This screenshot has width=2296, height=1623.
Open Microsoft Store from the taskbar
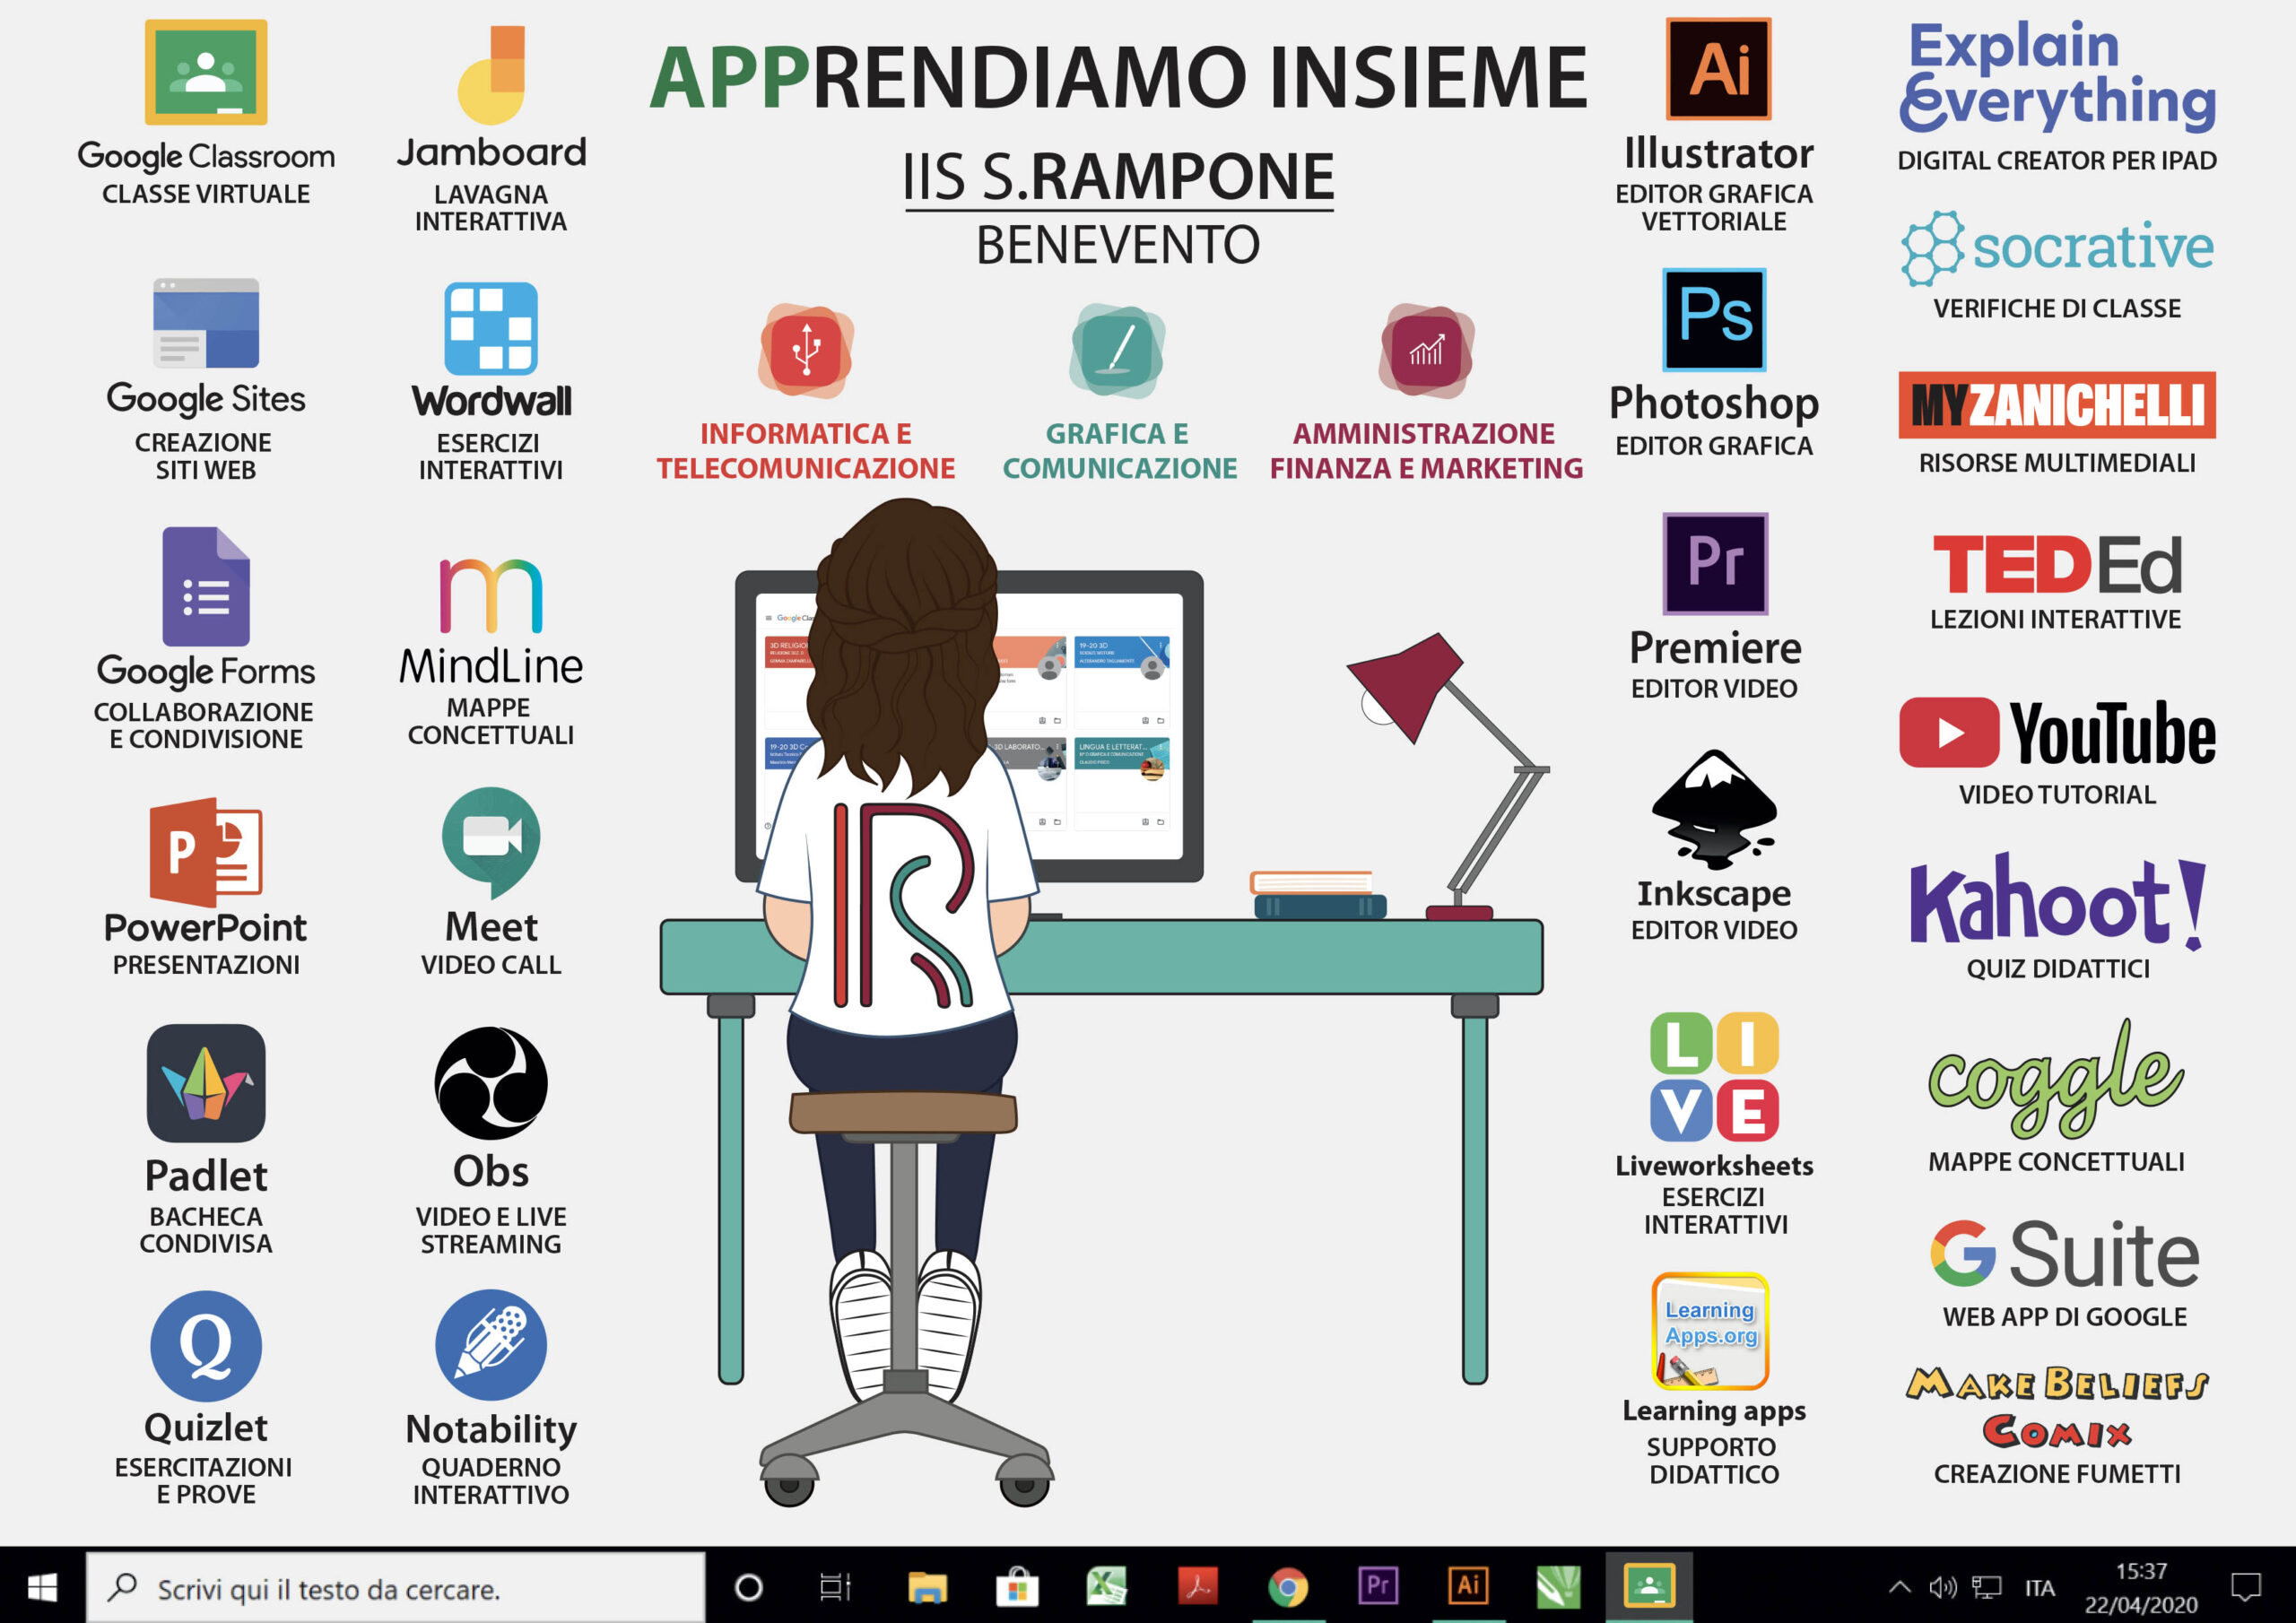pyautogui.click(x=1017, y=1587)
